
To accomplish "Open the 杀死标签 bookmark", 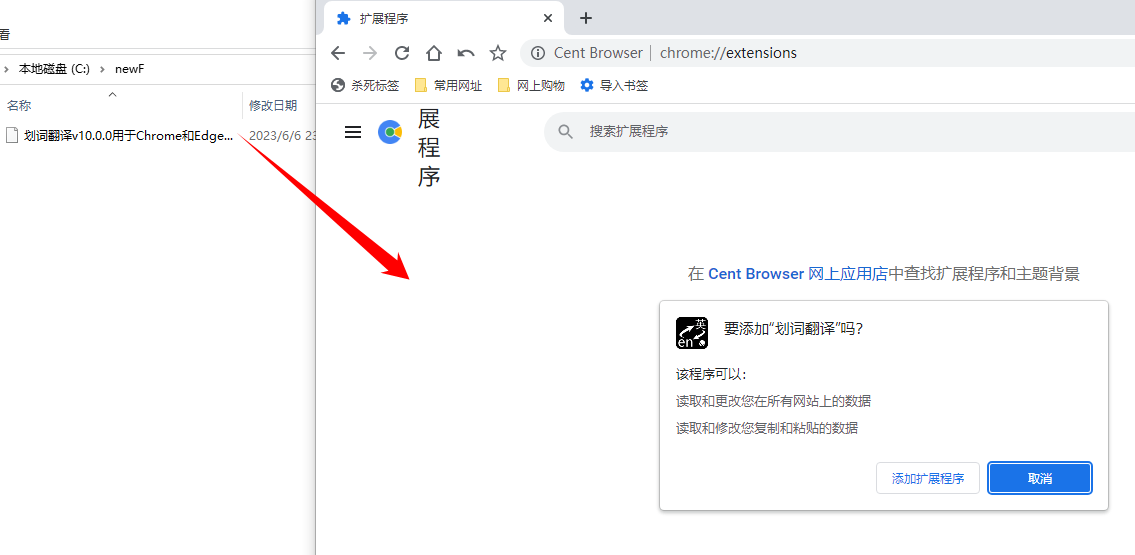I will 365,85.
